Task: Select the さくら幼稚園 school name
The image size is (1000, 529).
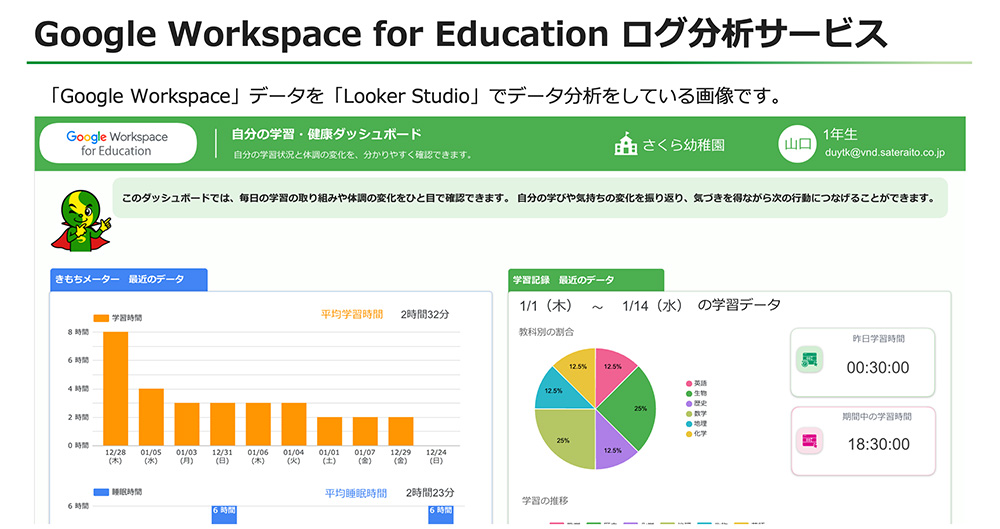Action: [684, 145]
